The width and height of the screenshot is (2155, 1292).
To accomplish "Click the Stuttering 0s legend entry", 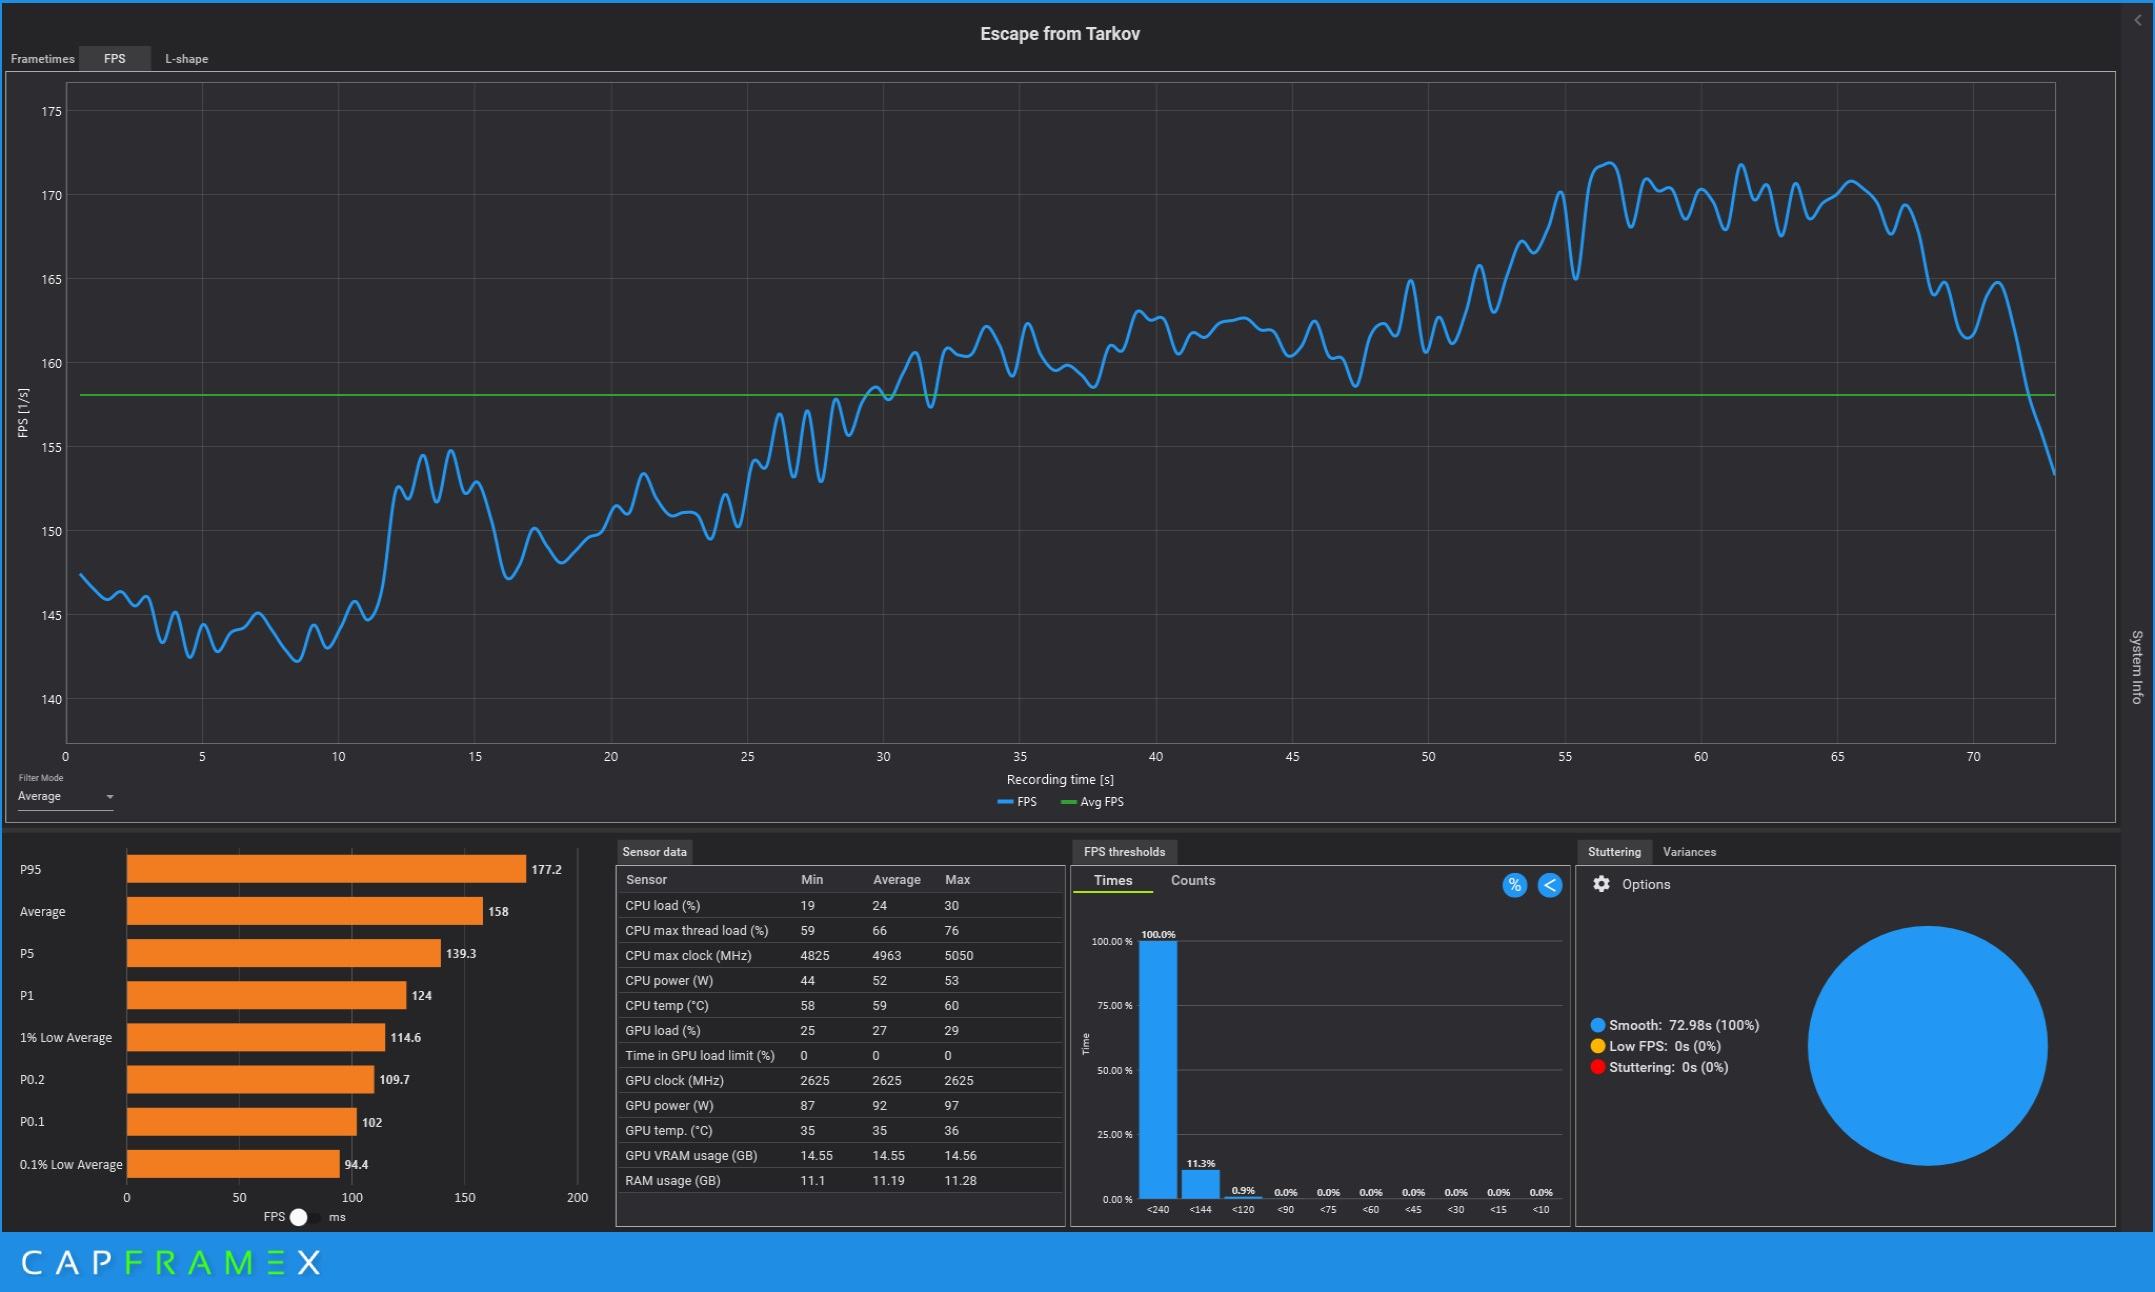I will tap(1660, 1067).
